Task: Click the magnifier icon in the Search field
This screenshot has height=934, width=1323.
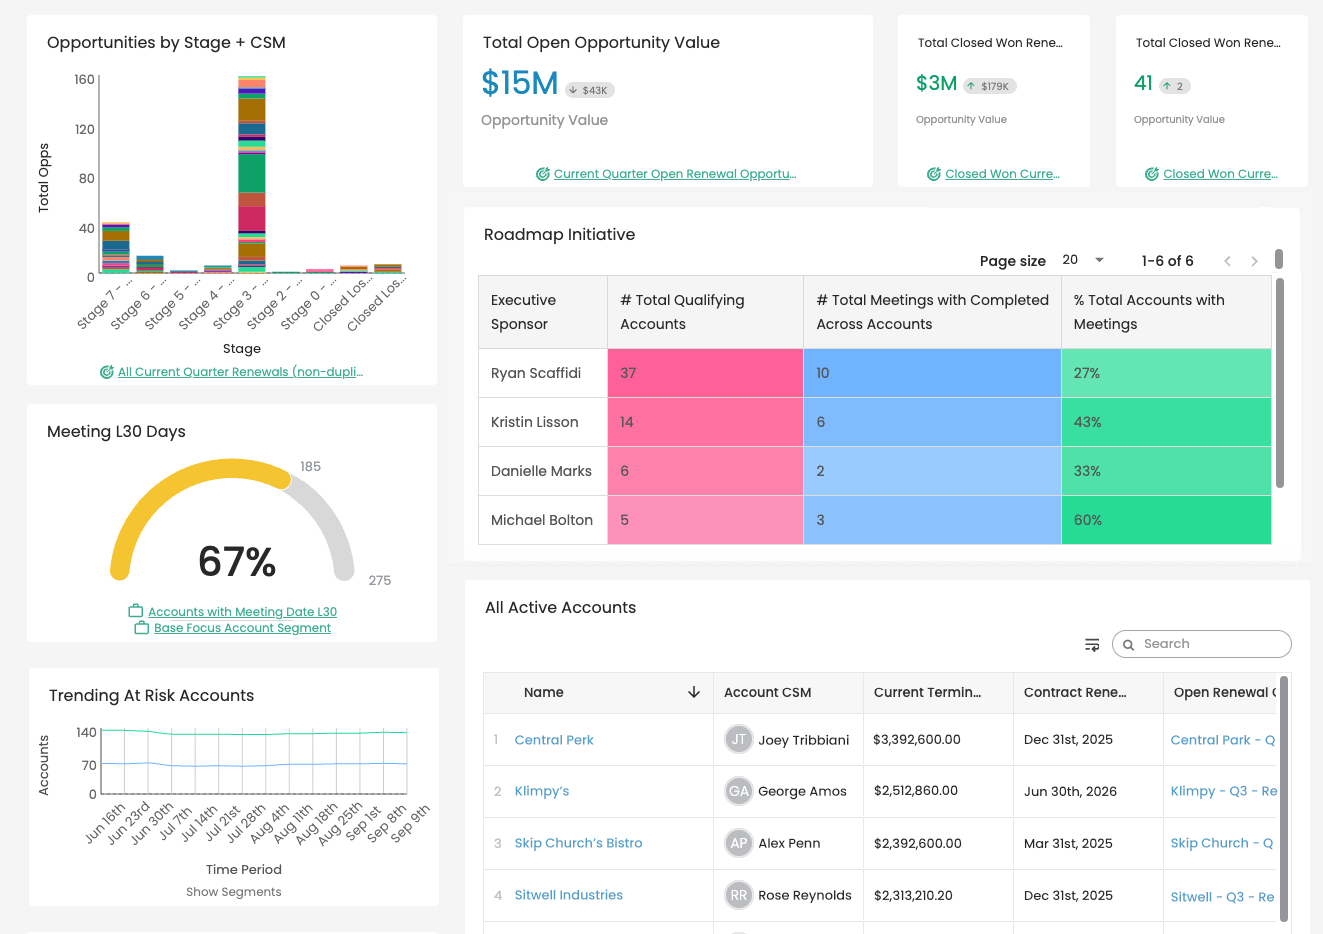Action: pos(1128,645)
